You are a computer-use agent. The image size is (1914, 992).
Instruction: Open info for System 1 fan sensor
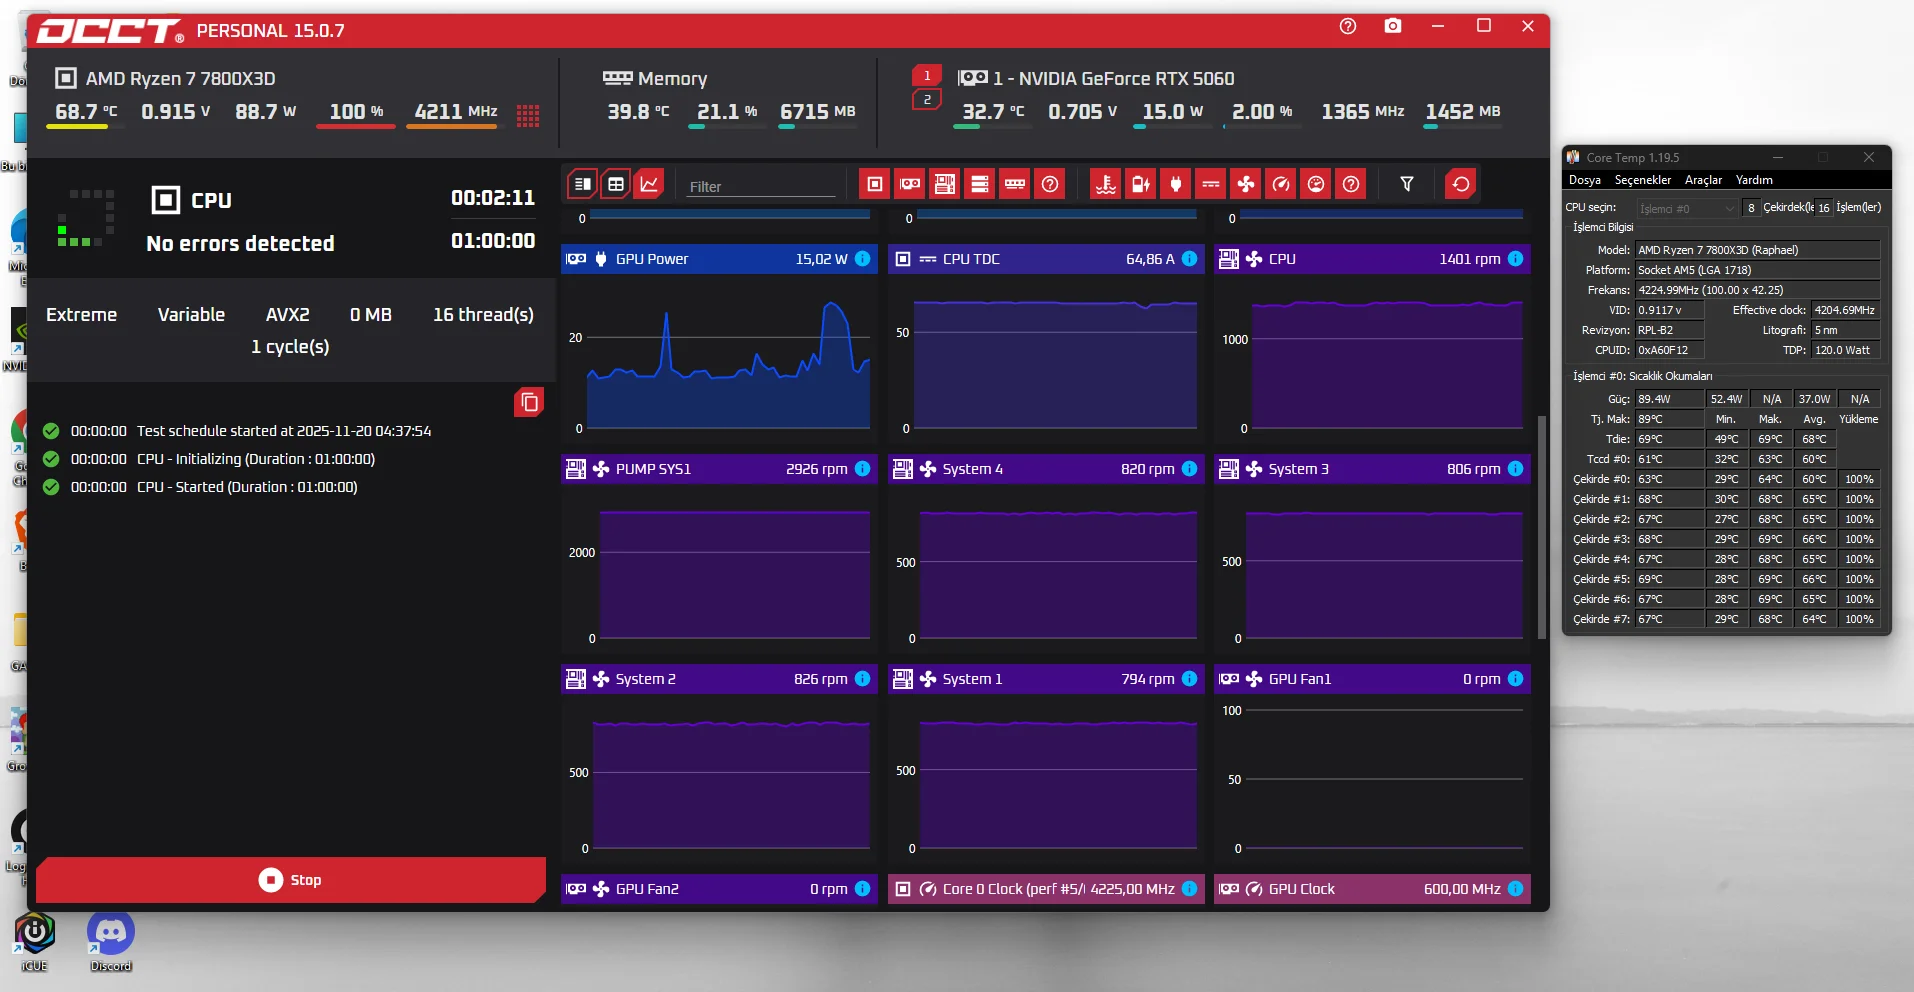coord(1190,679)
